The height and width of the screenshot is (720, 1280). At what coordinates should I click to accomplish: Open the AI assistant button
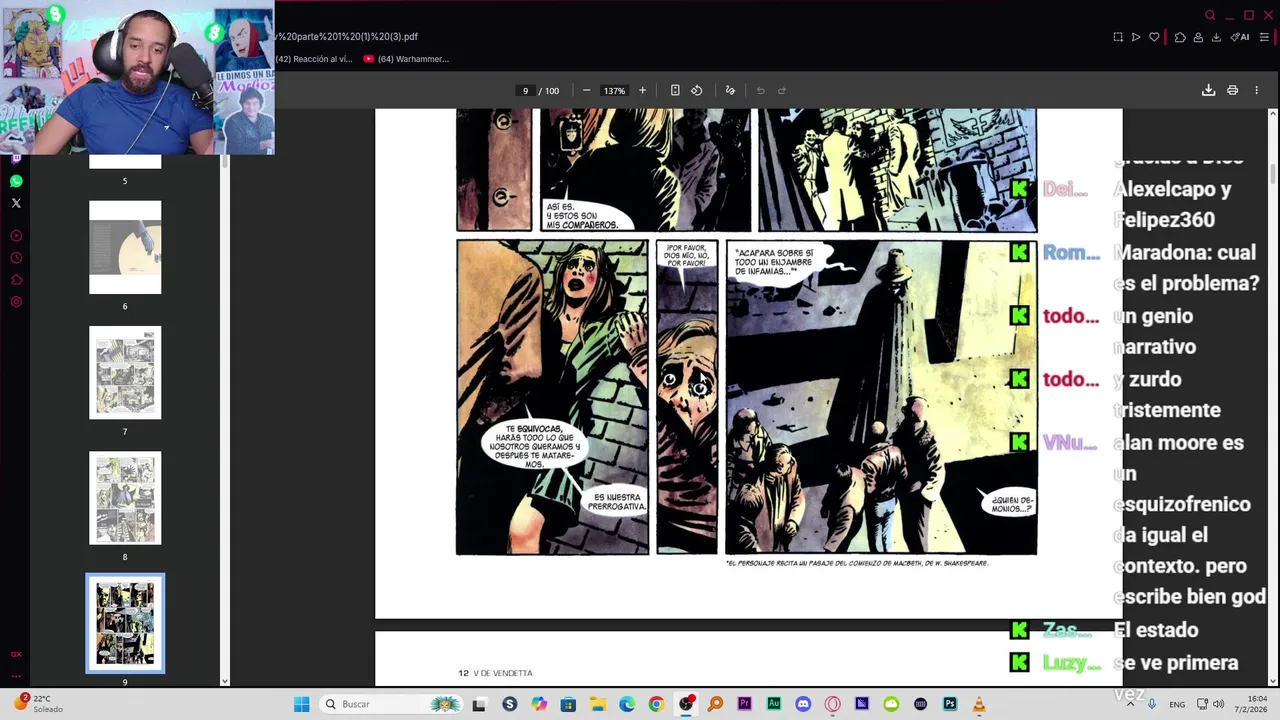coord(1240,37)
